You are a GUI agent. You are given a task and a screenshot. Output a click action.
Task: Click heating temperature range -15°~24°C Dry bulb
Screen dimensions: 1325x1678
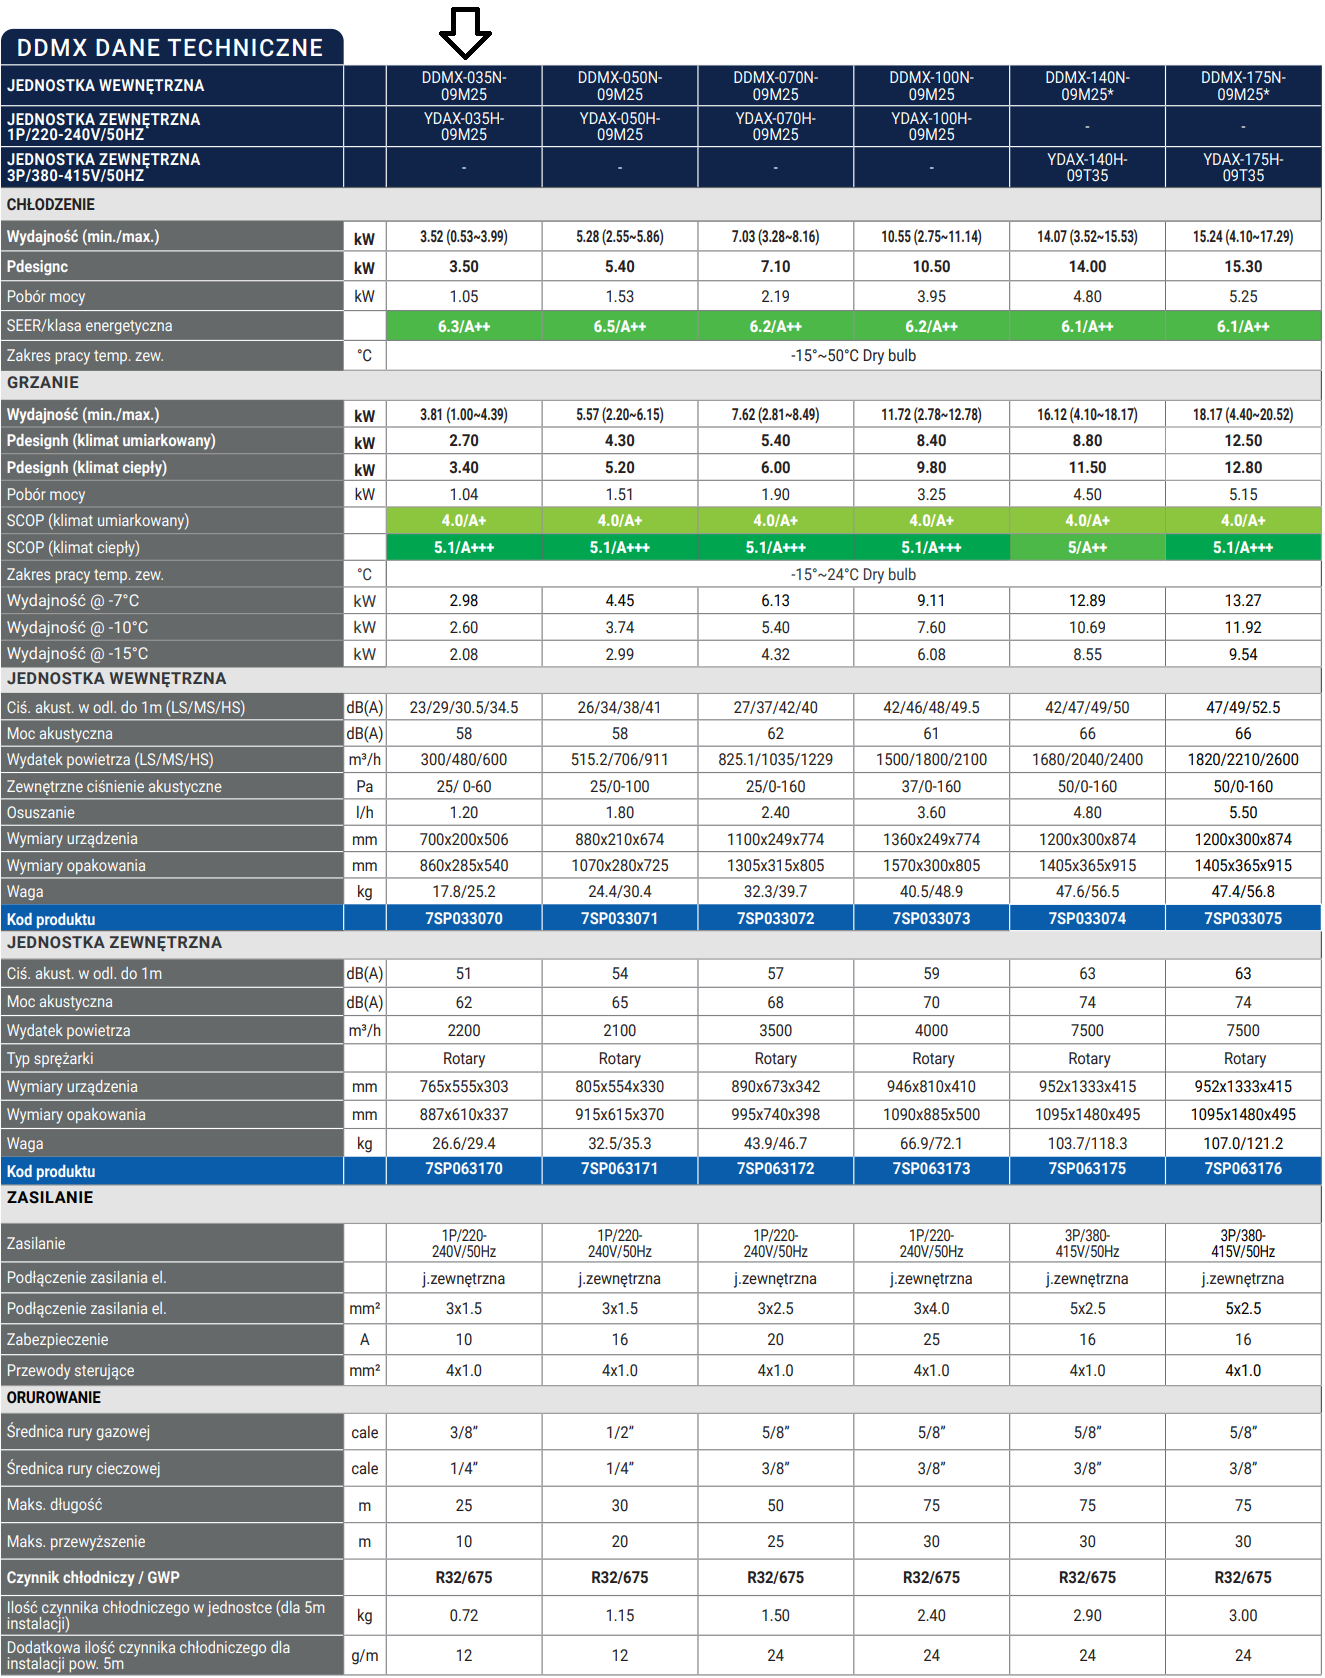[854, 575]
